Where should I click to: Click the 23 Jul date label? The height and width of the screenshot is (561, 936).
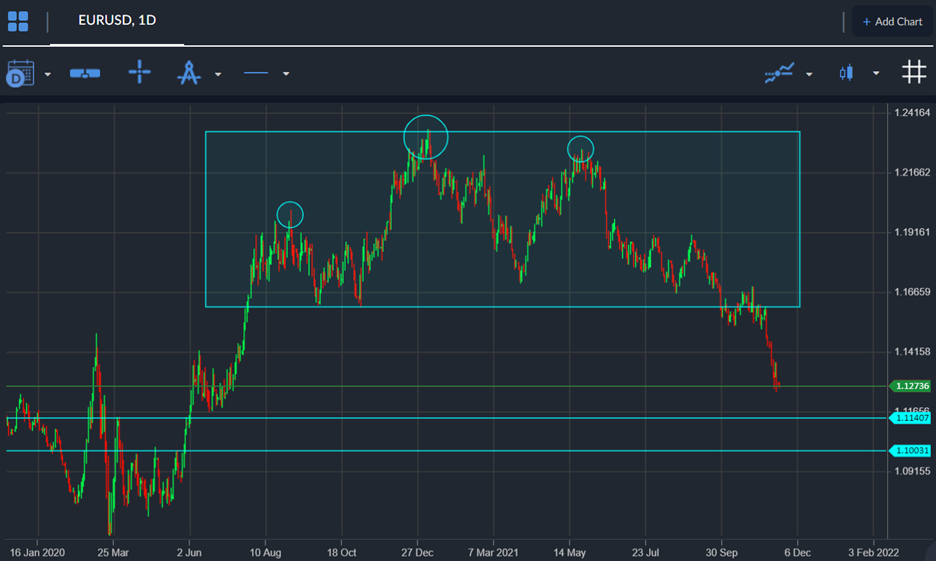click(645, 553)
